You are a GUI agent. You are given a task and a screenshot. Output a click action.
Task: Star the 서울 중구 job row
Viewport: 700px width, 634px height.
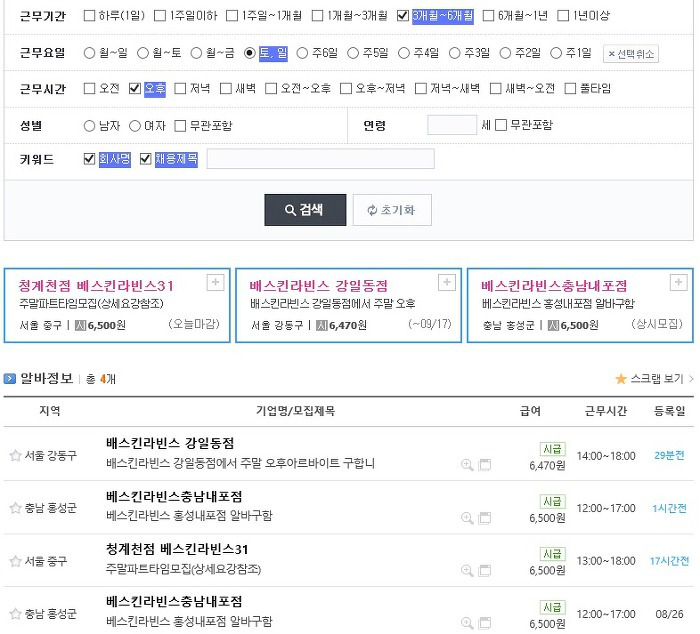tap(15, 561)
